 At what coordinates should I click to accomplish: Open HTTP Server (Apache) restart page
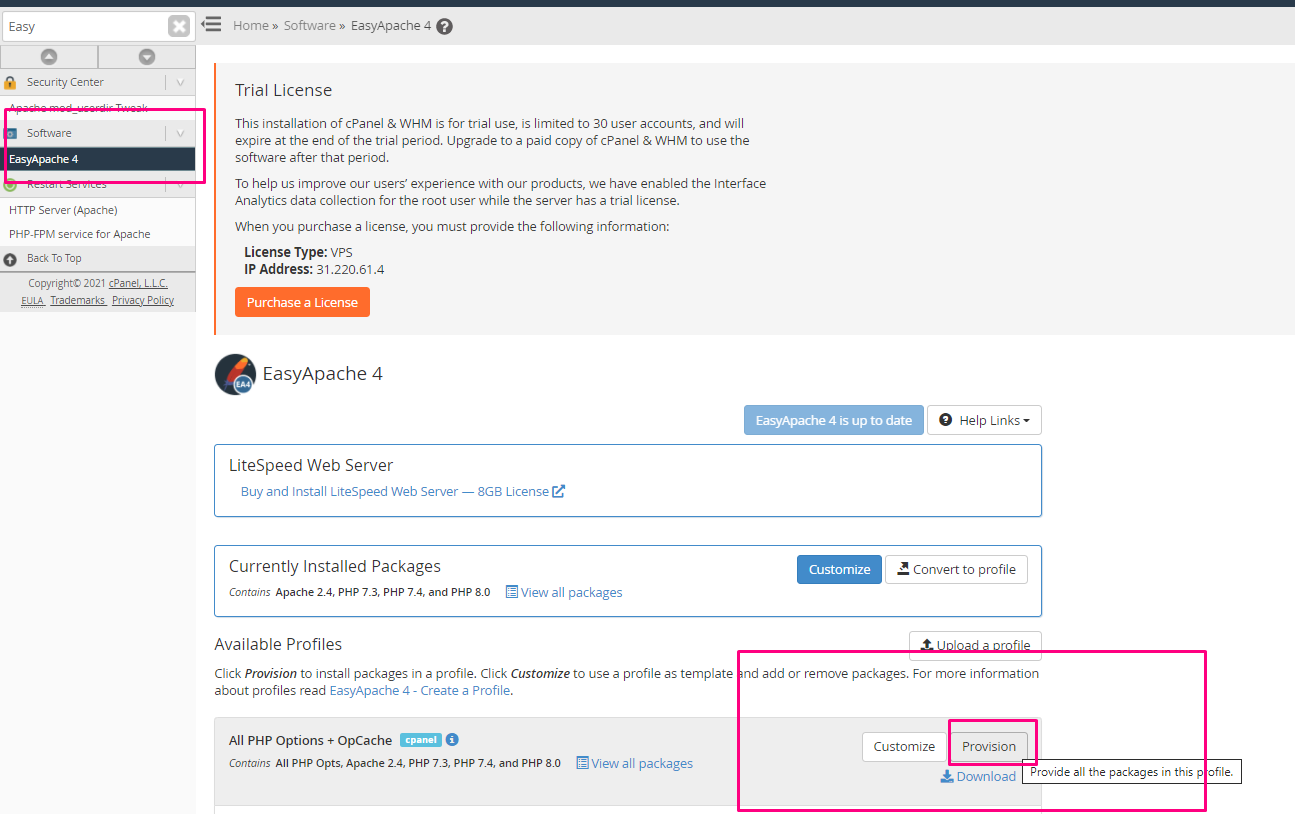click(63, 210)
